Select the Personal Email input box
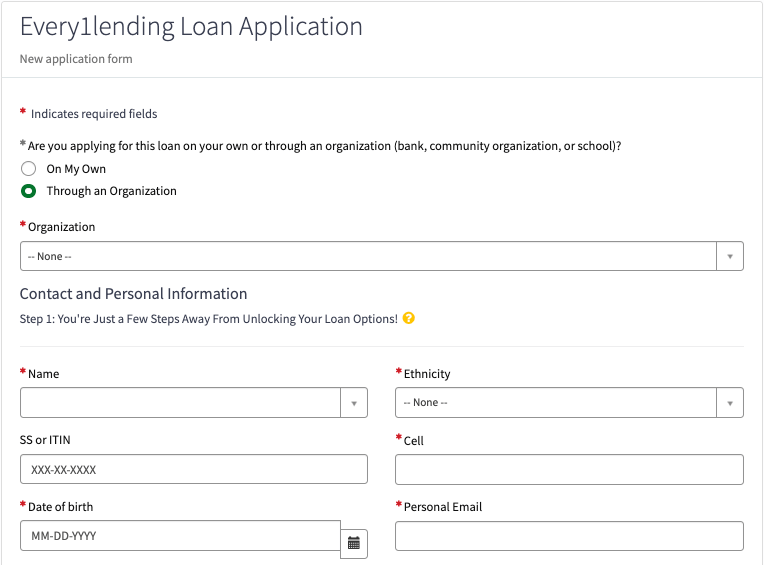 click(569, 536)
